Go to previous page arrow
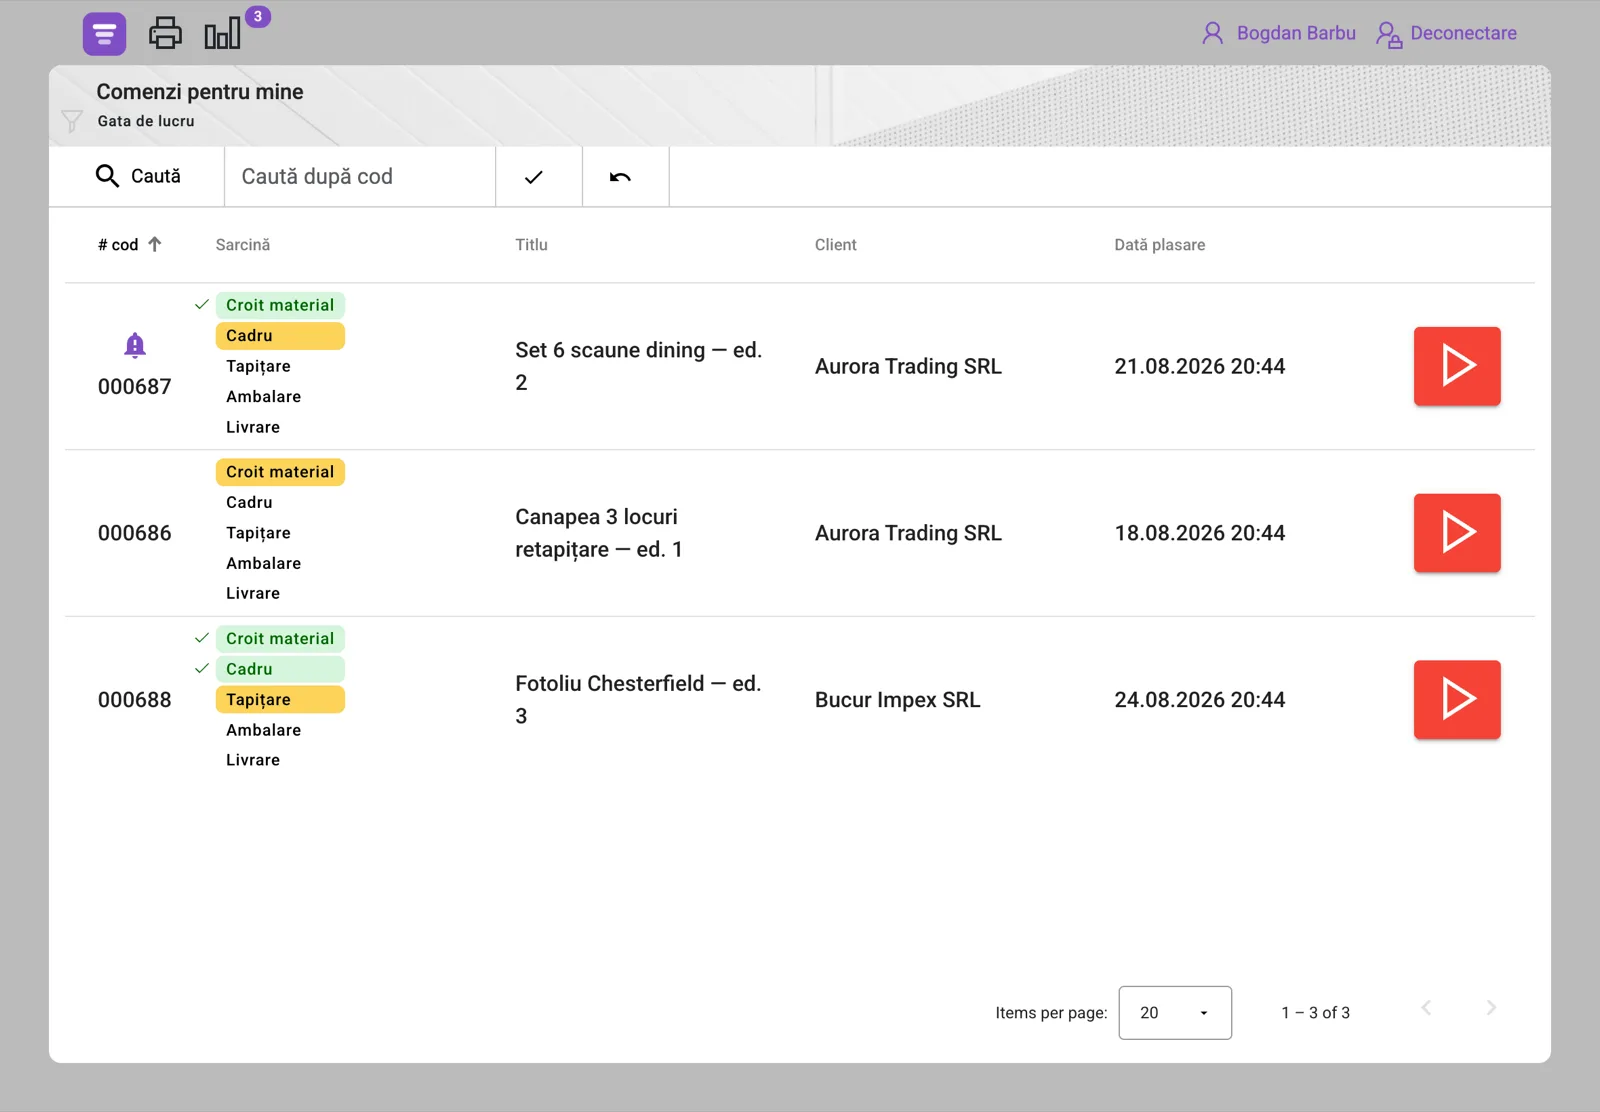1600x1112 pixels. point(1426,1008)
